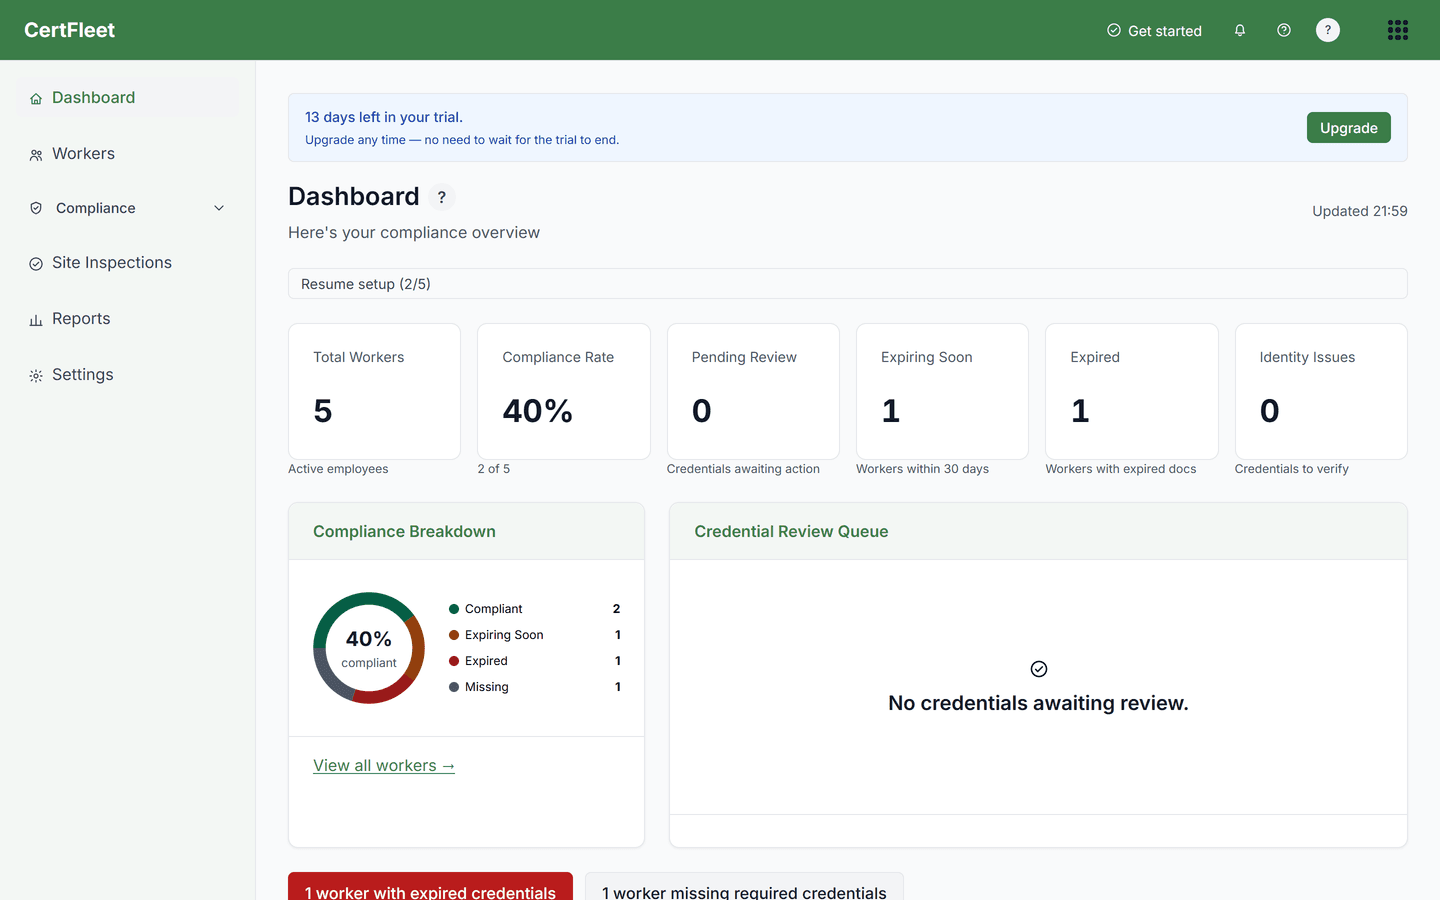1440x900 pixels.
Task: Open the Reports section
Action: (x=127, y=319)
